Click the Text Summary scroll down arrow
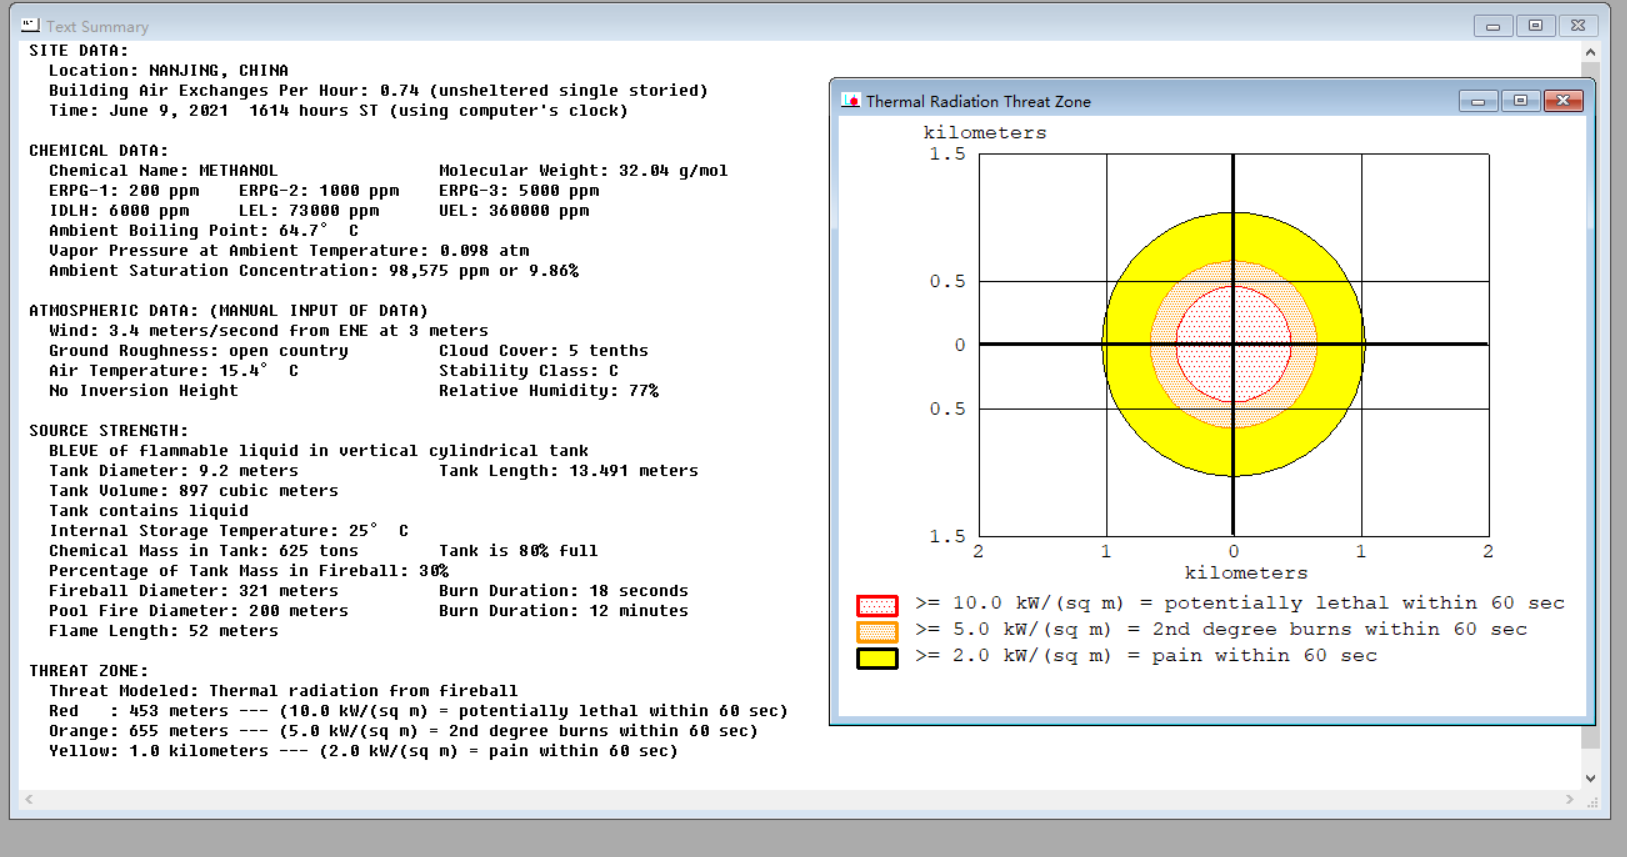Viewport: 1627px width, 857px height. 1590,778
